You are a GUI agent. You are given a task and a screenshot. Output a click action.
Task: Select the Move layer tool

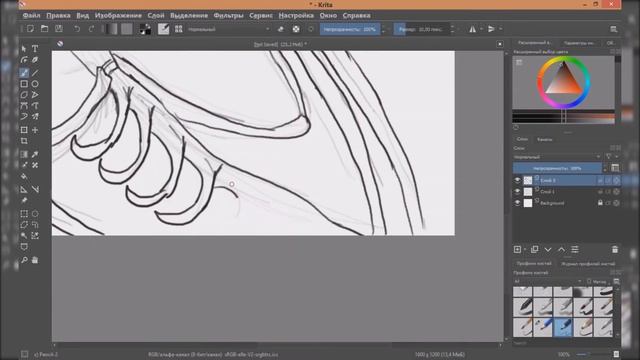(35, 130)
